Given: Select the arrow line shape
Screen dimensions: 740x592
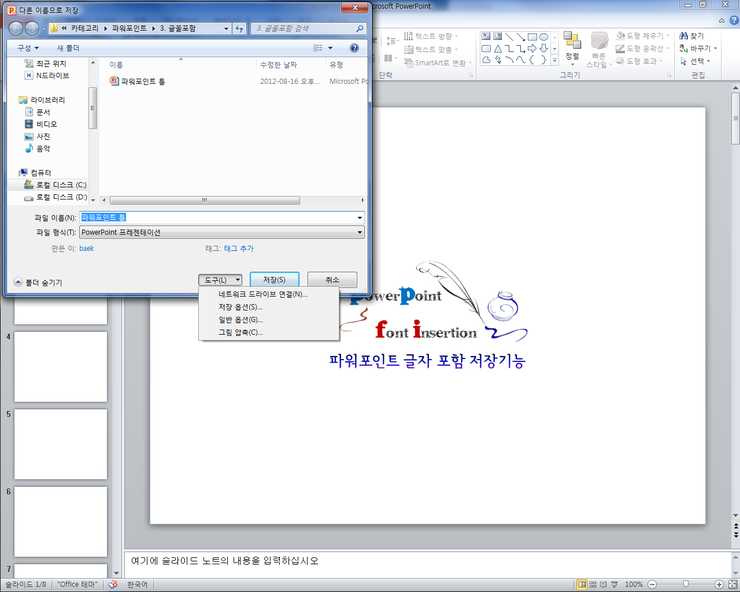Looking at the screenshot, I should [521, 37].
